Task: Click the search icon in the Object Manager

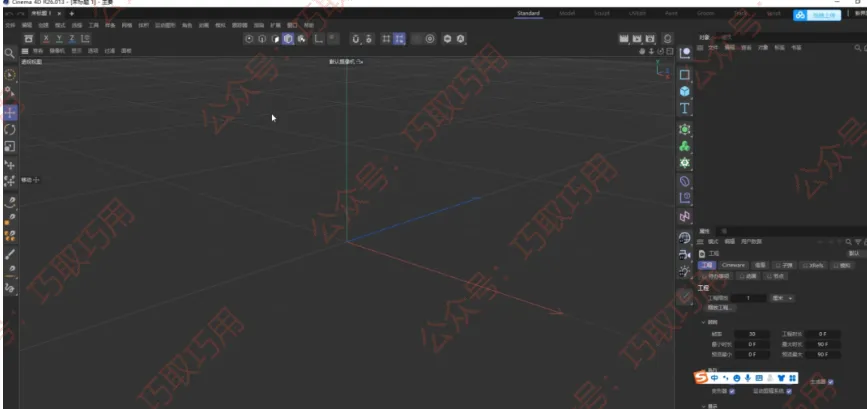Action: (857, 48)
